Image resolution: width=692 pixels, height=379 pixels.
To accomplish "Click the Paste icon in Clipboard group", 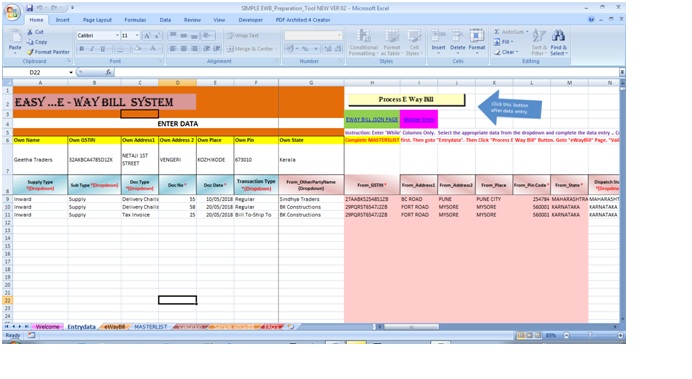I will [15, 41].
